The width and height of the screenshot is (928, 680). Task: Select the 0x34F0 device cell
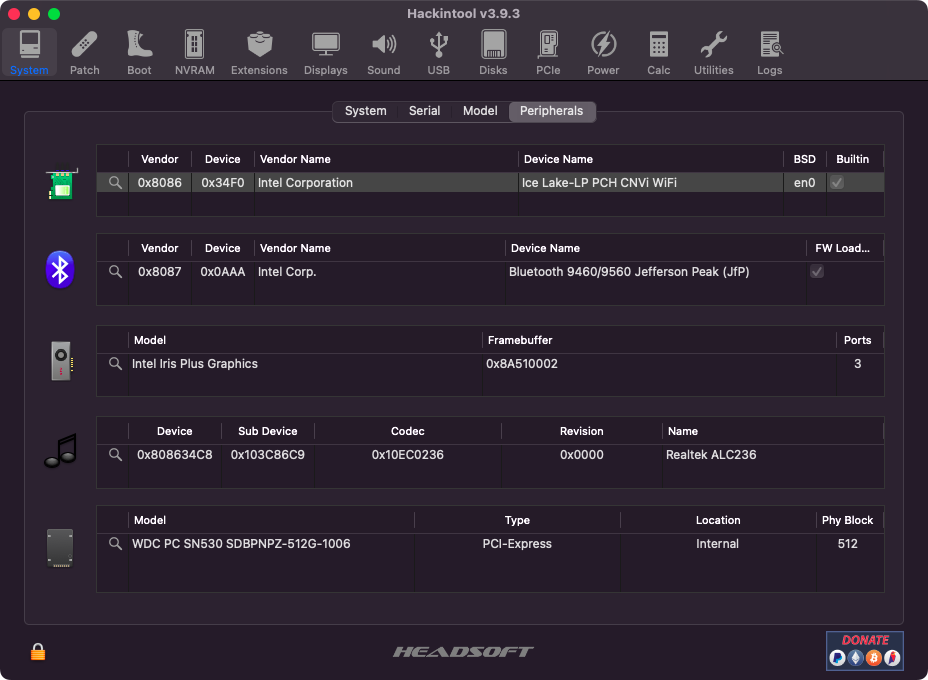tap(223, 182)
